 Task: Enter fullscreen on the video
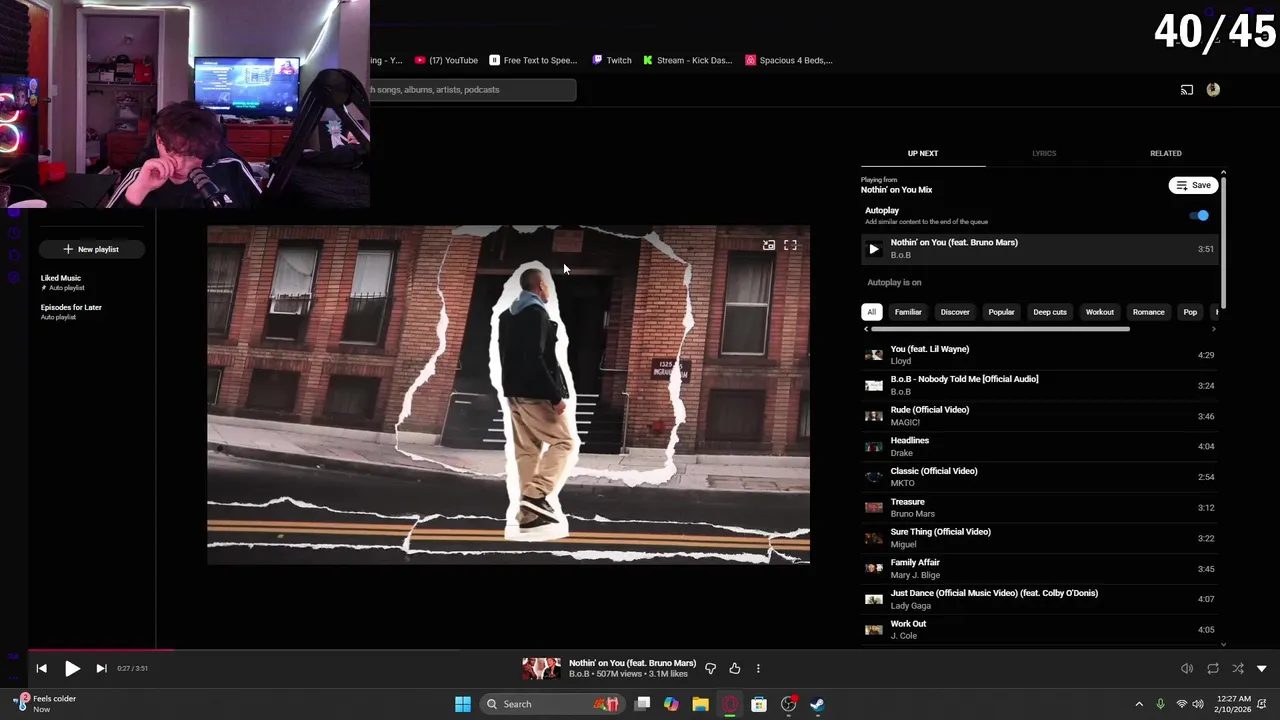tap(790, 245)
